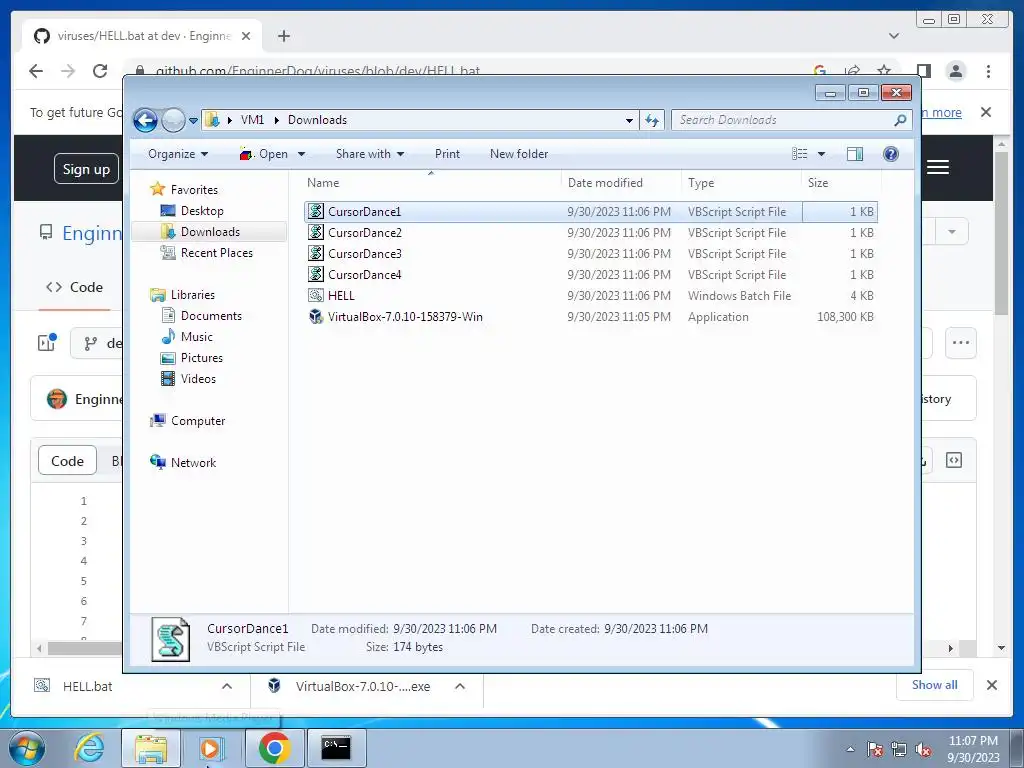Toggle the preview pane button
Image resolution: width=1024 pixels, height=768 pixels.
pyautogui.click(x=855, y=154)
